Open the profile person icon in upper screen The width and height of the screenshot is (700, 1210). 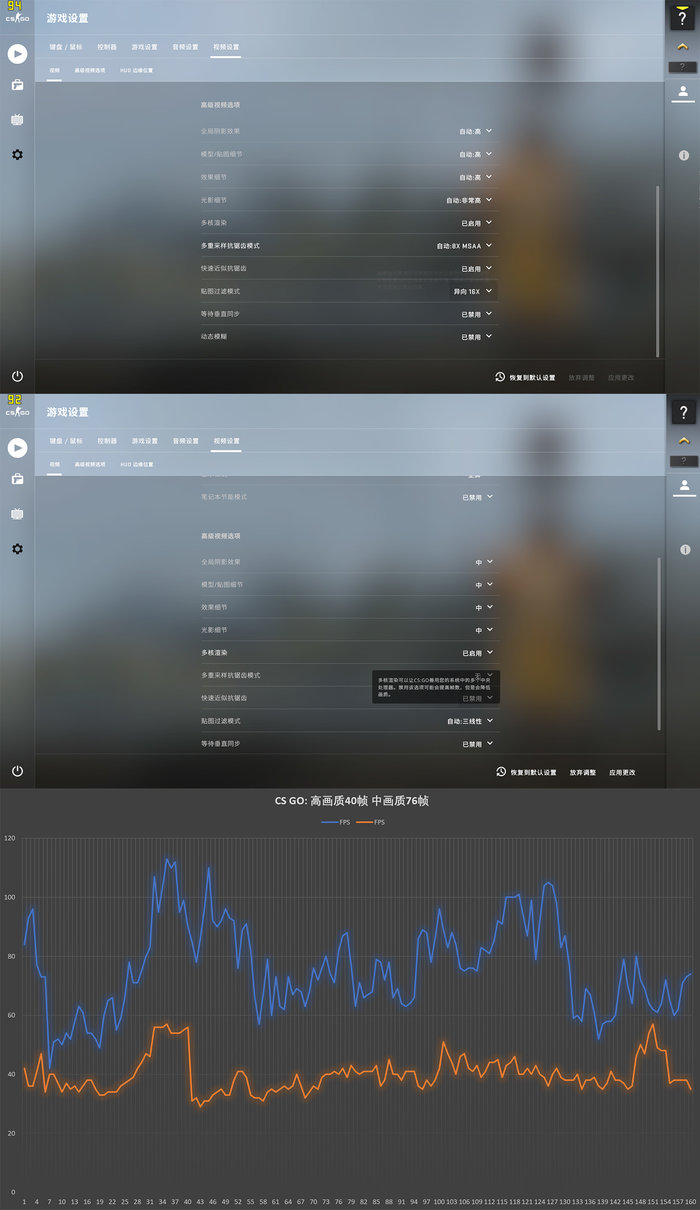click(x=682, y=92)
